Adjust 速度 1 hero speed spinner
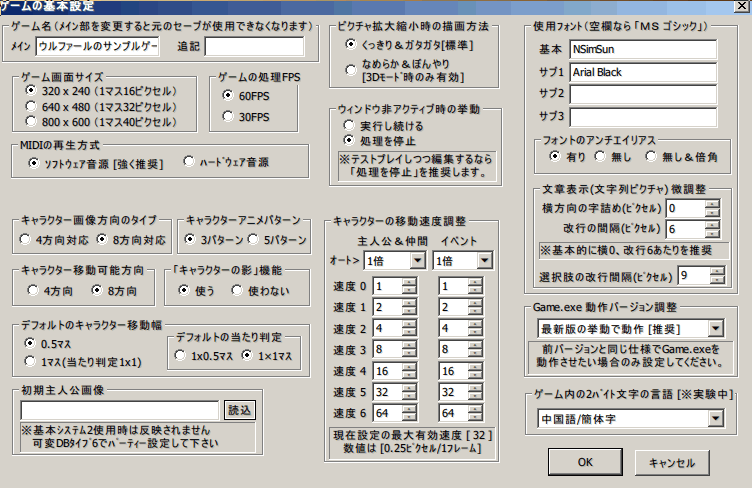This screenshot has width=752, height=488. 409,307
